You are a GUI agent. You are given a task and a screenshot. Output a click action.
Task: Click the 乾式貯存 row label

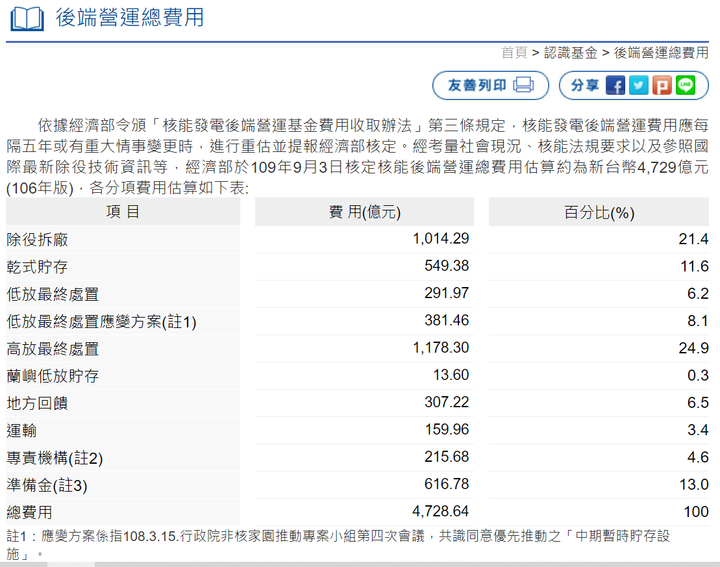coord(37,267)
